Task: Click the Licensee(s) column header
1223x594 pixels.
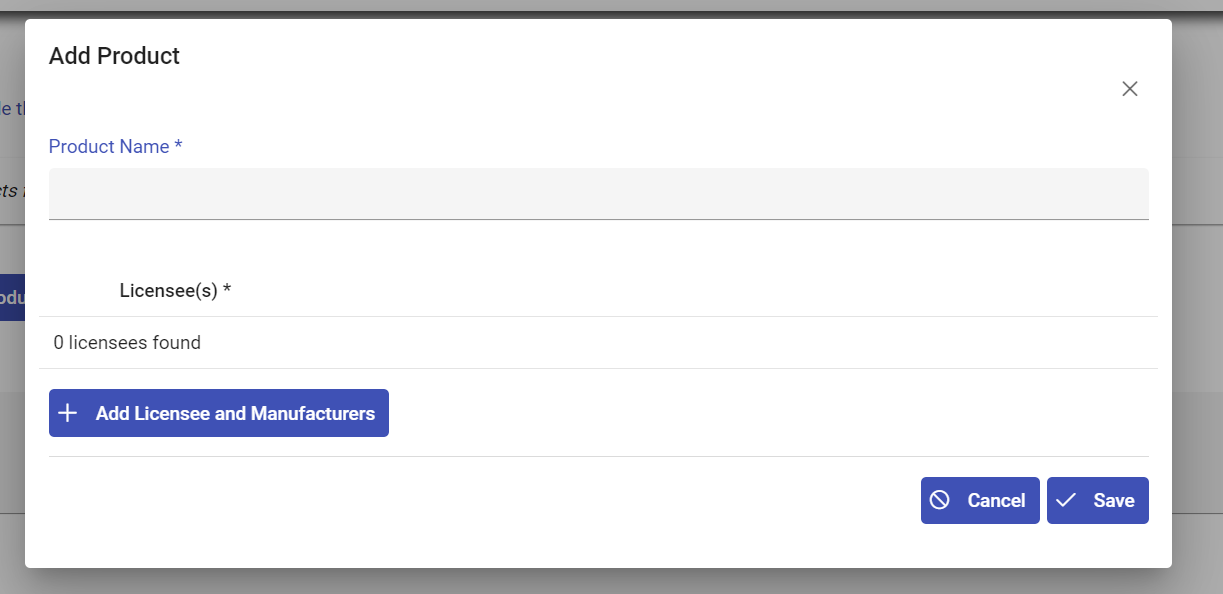Action: pos(169,291)
